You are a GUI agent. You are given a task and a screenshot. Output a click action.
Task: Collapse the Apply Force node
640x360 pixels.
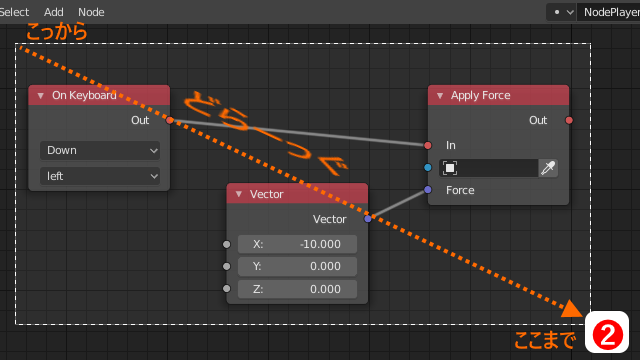pos(440,96)
